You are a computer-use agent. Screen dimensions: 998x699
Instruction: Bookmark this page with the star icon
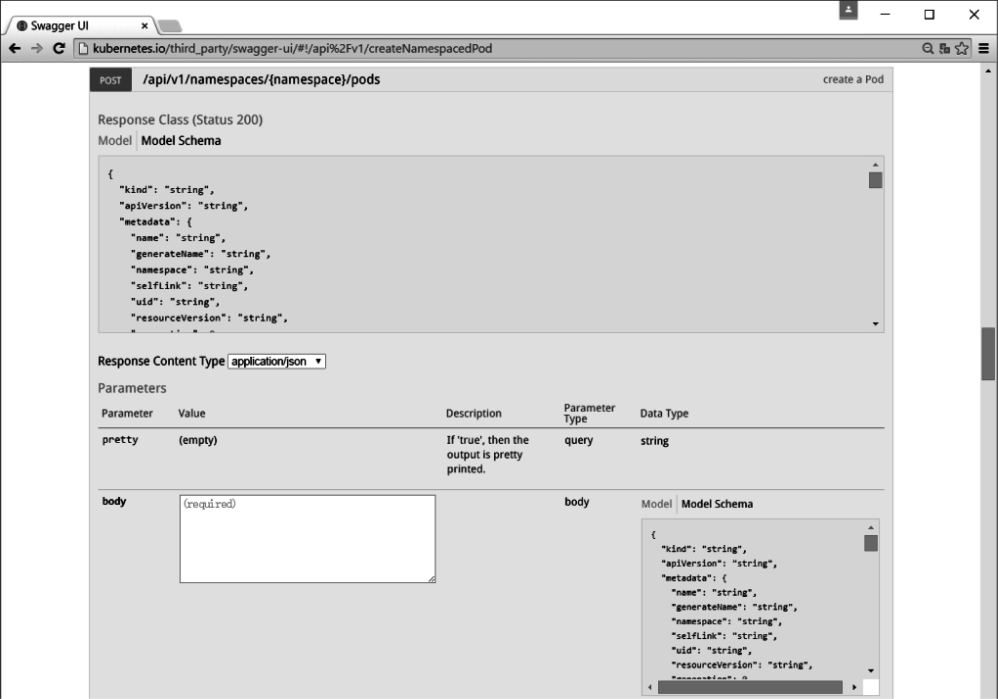point(962,48)
